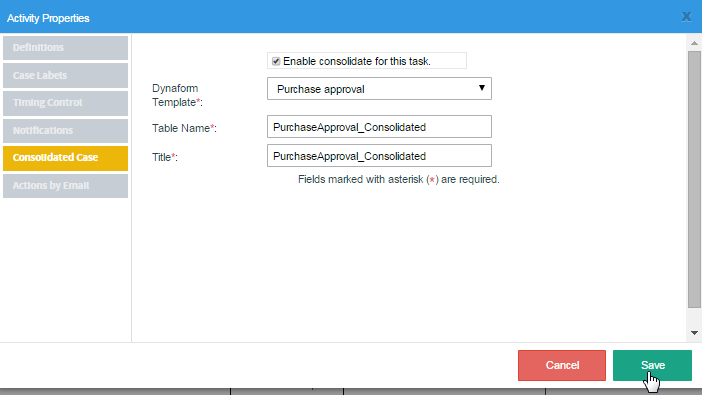This screenshot has height=395, width=702.
Task: Click the Table Name input field
Action: 379,127
